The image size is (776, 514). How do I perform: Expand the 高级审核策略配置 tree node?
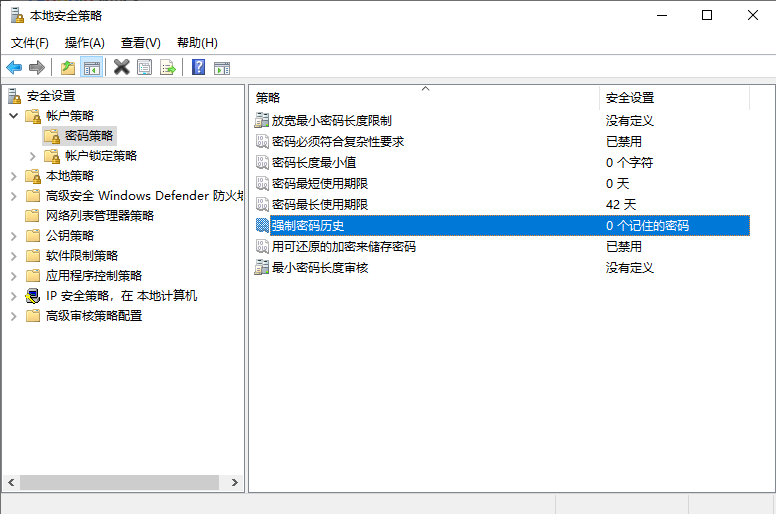coord(14,316)
